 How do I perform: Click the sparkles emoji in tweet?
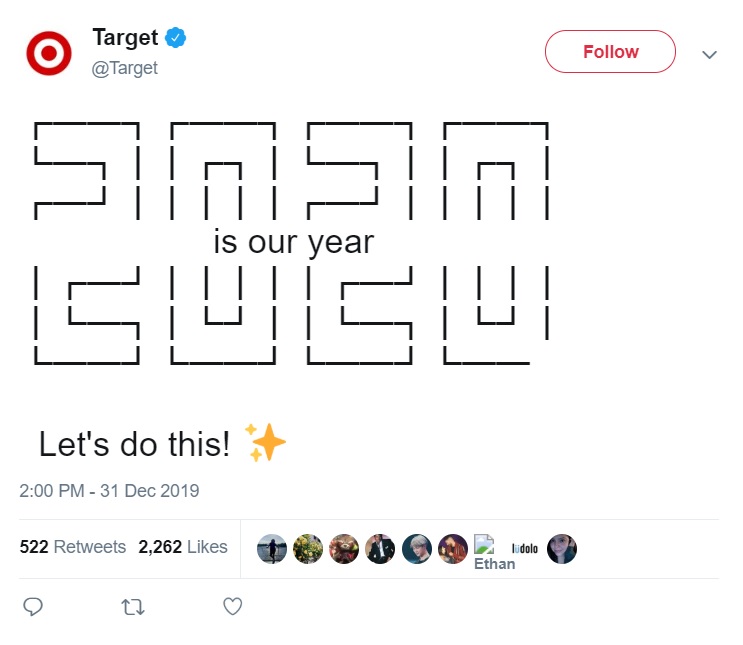coord(265,442)
